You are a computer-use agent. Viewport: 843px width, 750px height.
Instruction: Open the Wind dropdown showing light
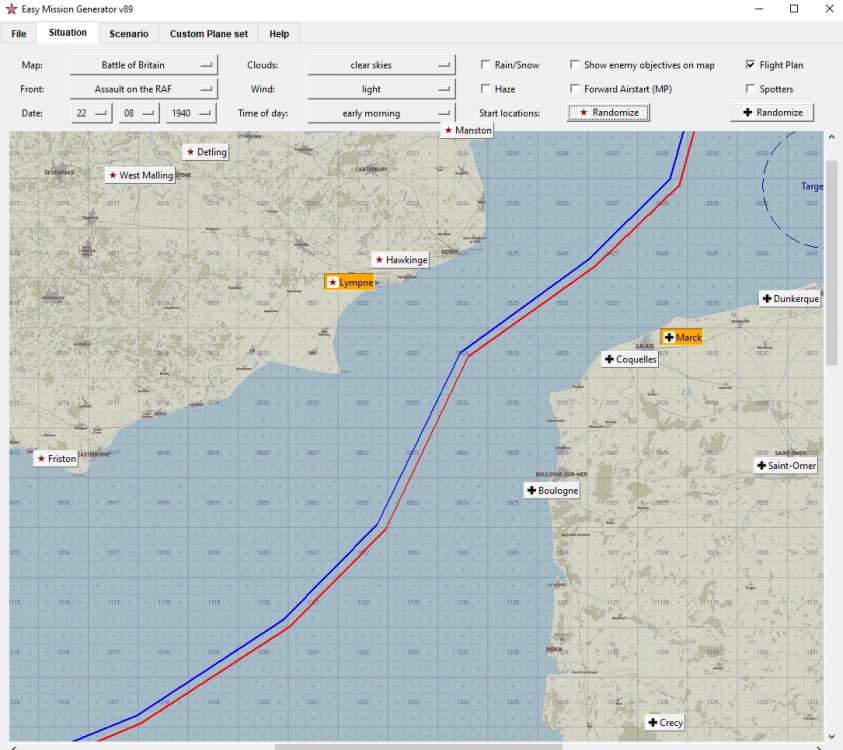tap(381, 89)
